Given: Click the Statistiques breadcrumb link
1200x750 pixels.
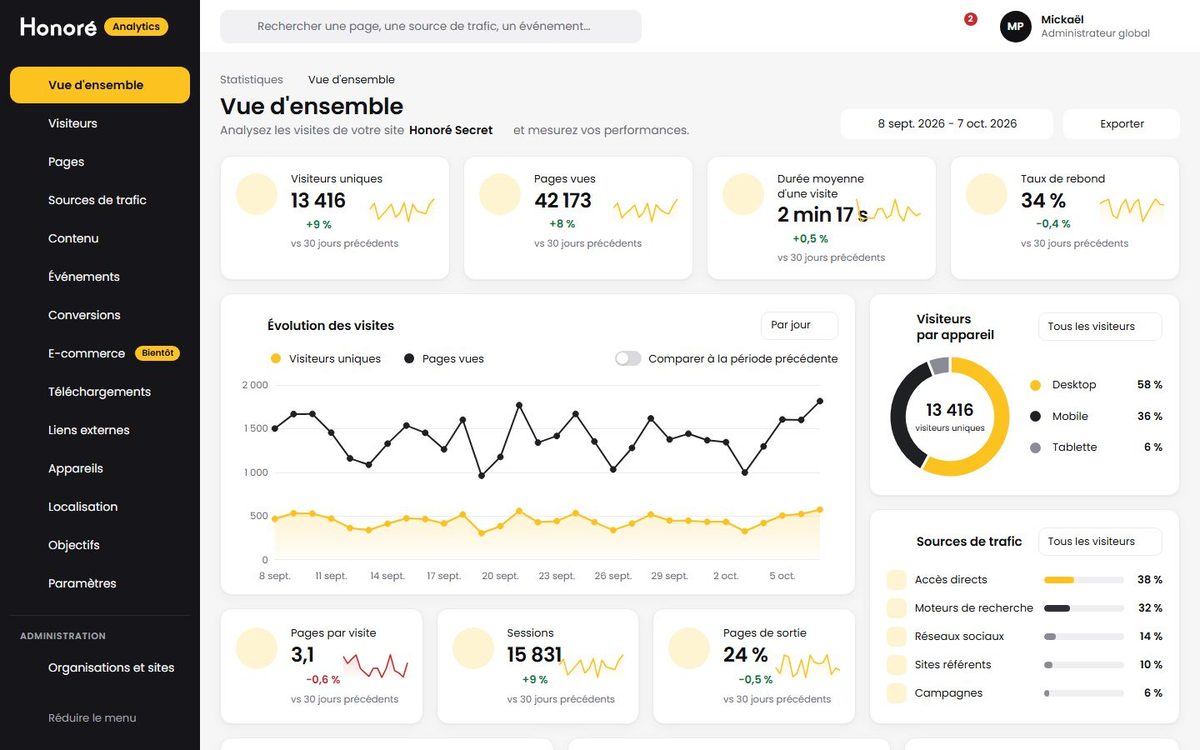Looking at the screenshot, I should 251,79.
